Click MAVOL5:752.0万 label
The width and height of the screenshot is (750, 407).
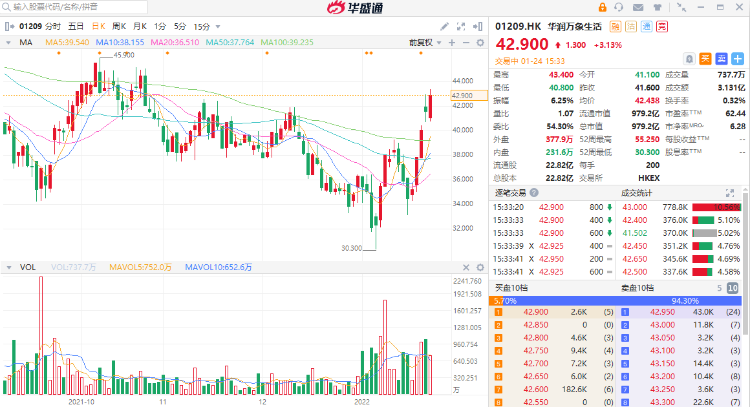[x=140, y=267]
